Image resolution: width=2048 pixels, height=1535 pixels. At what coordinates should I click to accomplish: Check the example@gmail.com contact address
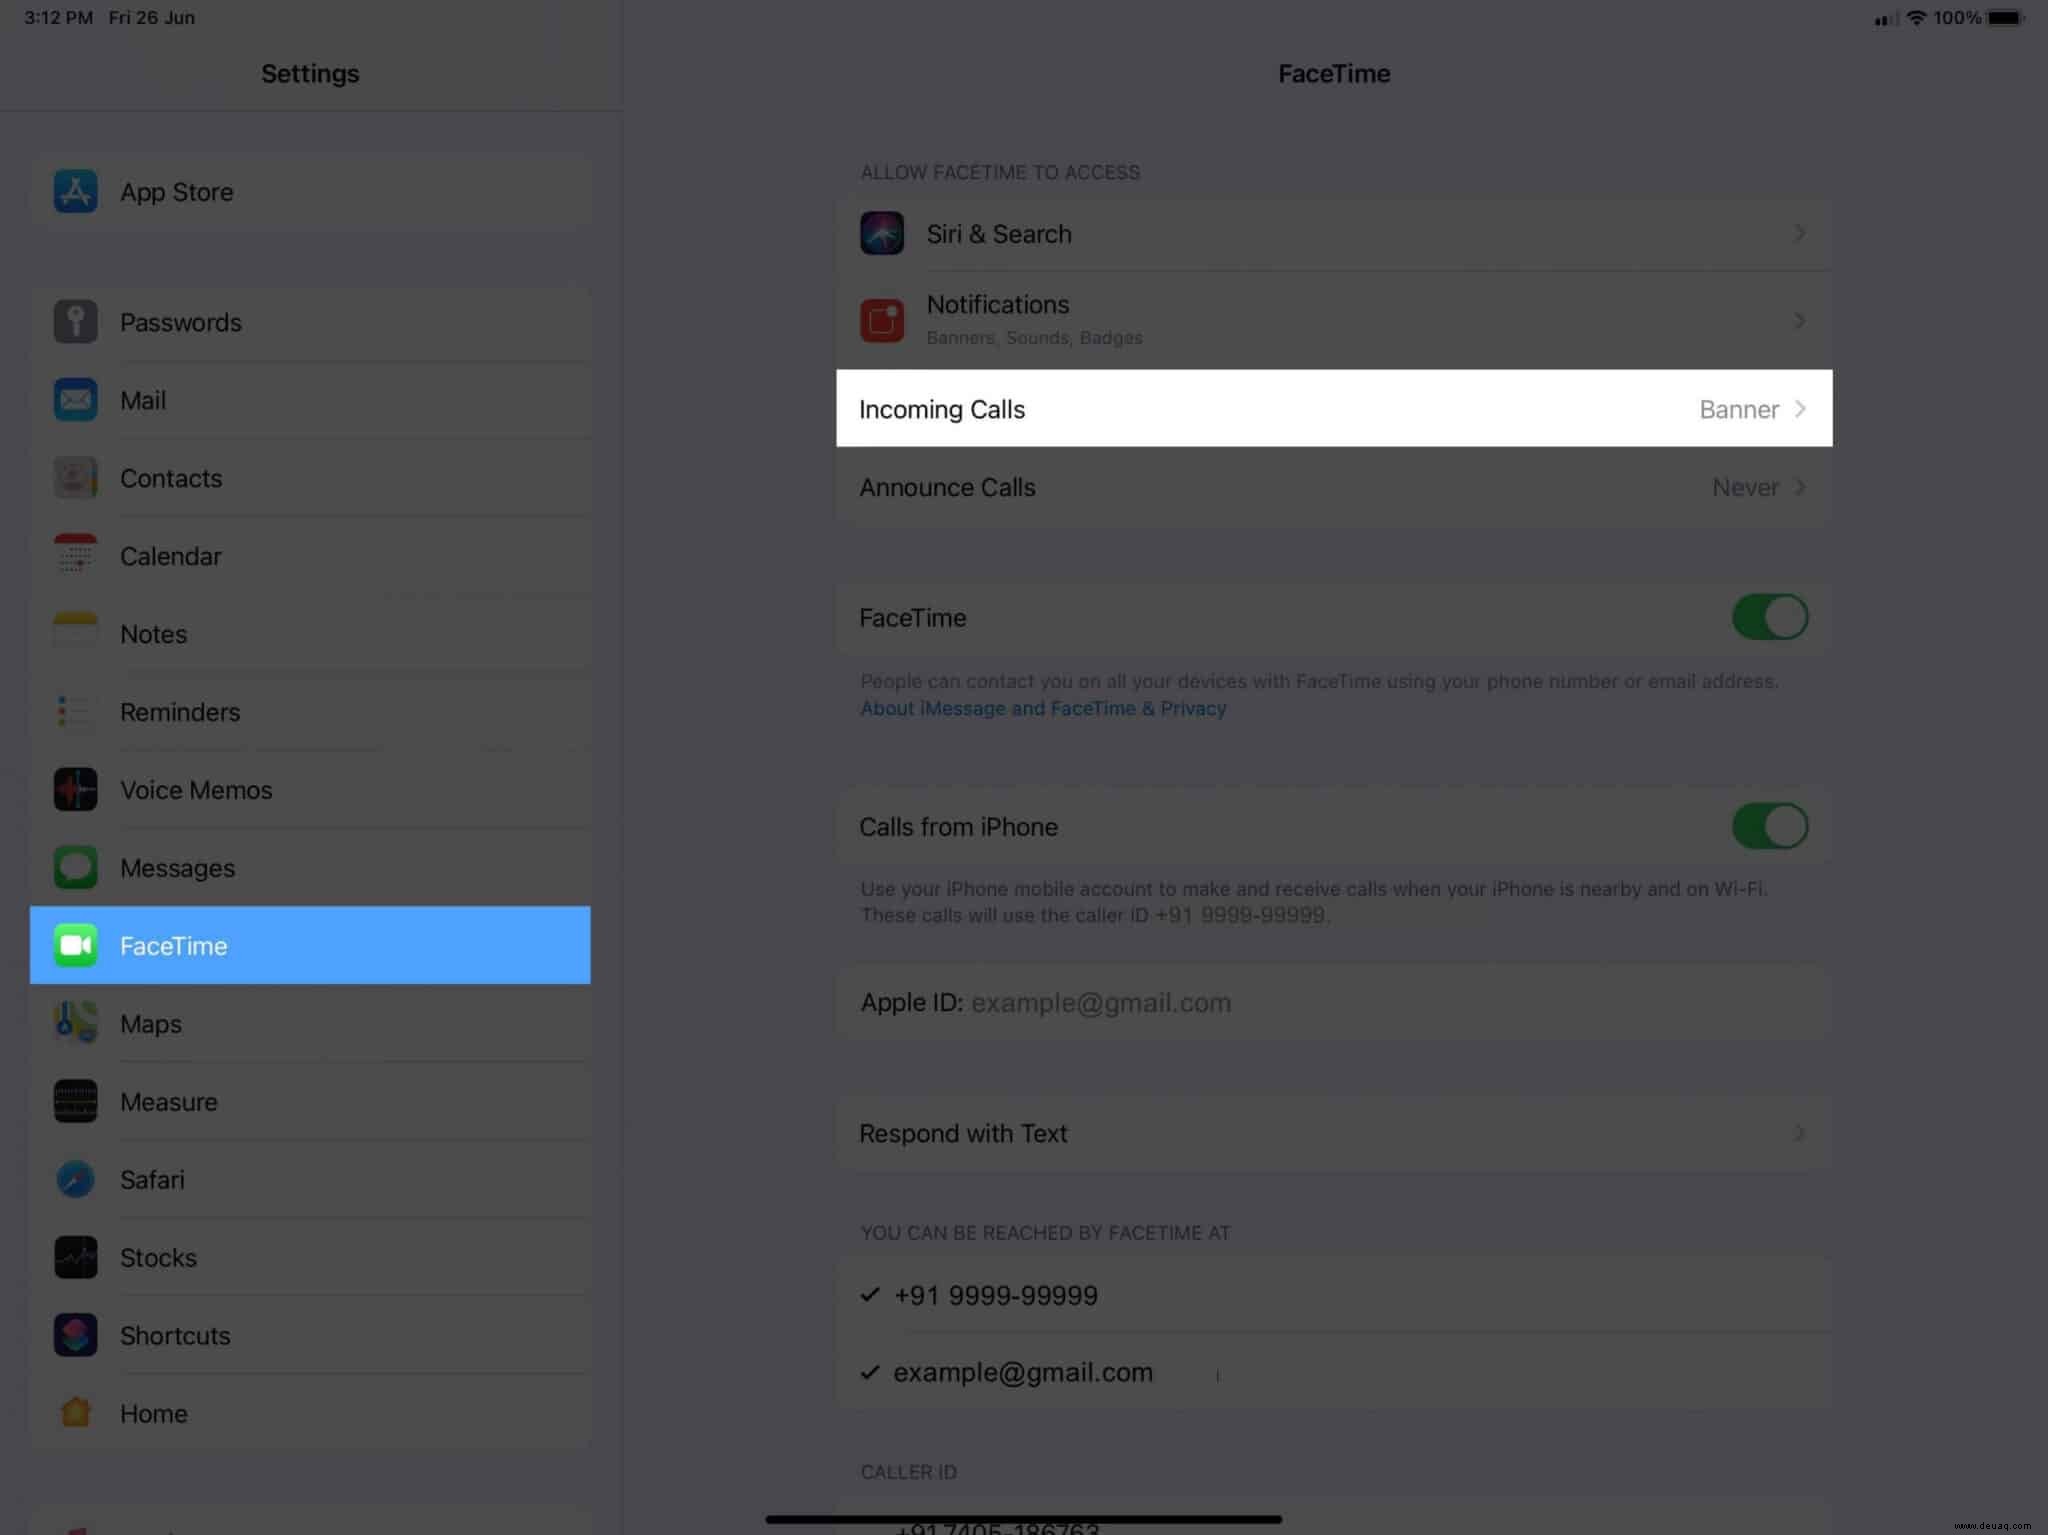pos(1022,1372)
